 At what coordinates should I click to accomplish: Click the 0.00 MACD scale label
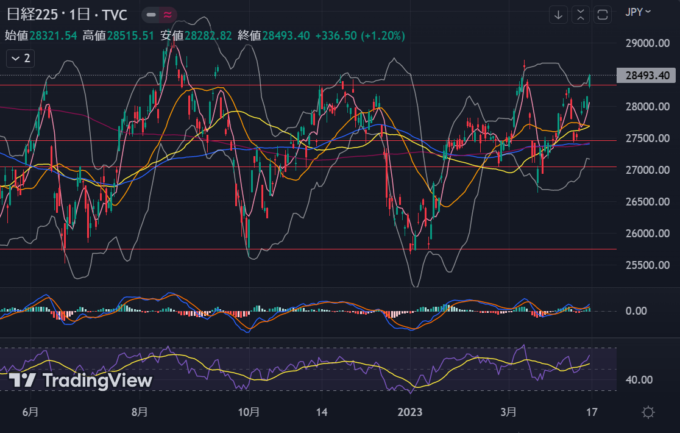coord(638,311)
